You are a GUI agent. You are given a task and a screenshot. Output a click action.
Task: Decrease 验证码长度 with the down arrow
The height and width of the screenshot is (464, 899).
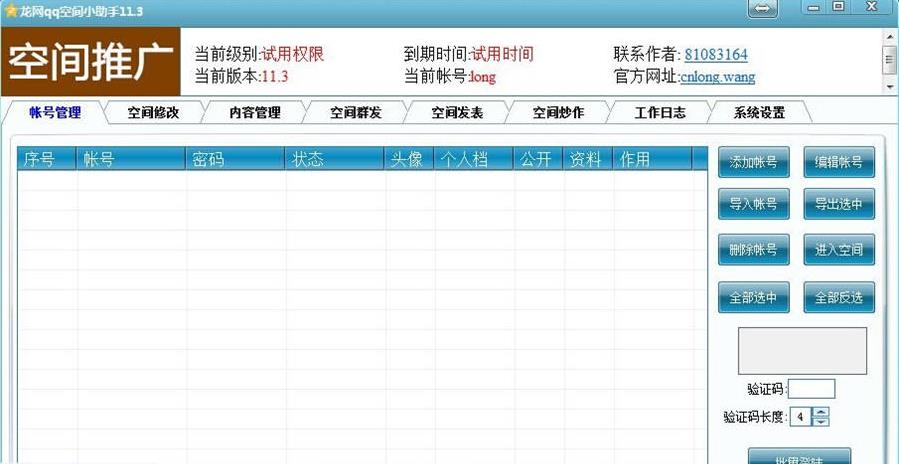pos(821,422)
